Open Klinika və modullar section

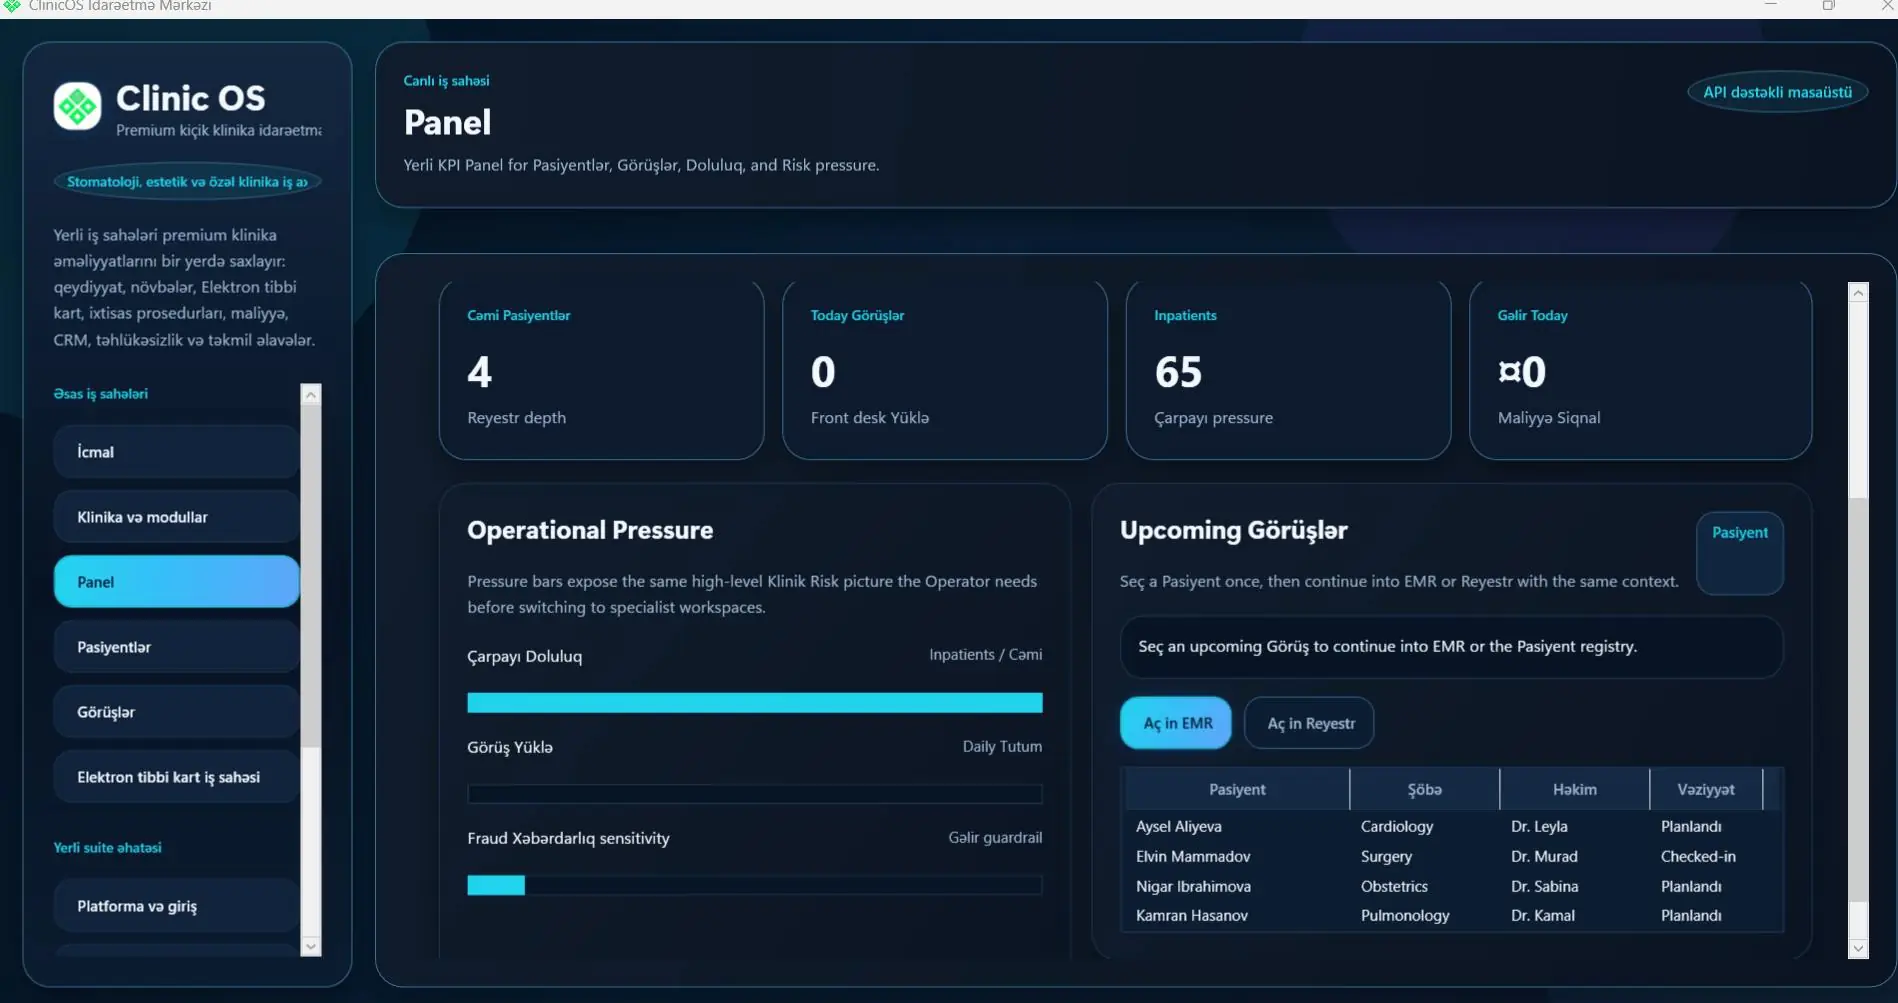176,517
